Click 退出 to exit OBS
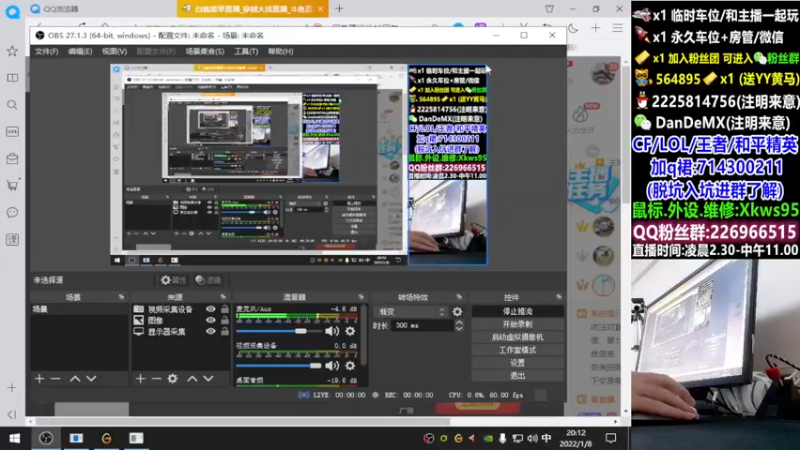800x450 pixels. pyautogui.click(x=517, y=376)
